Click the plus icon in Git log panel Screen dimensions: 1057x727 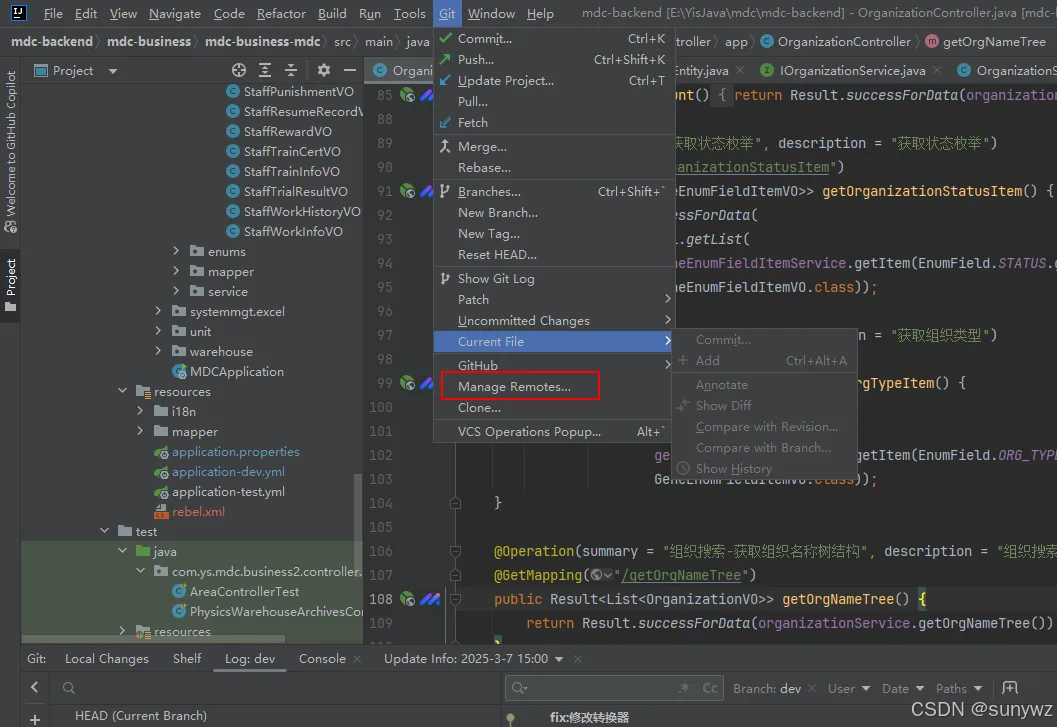[34, 719]
